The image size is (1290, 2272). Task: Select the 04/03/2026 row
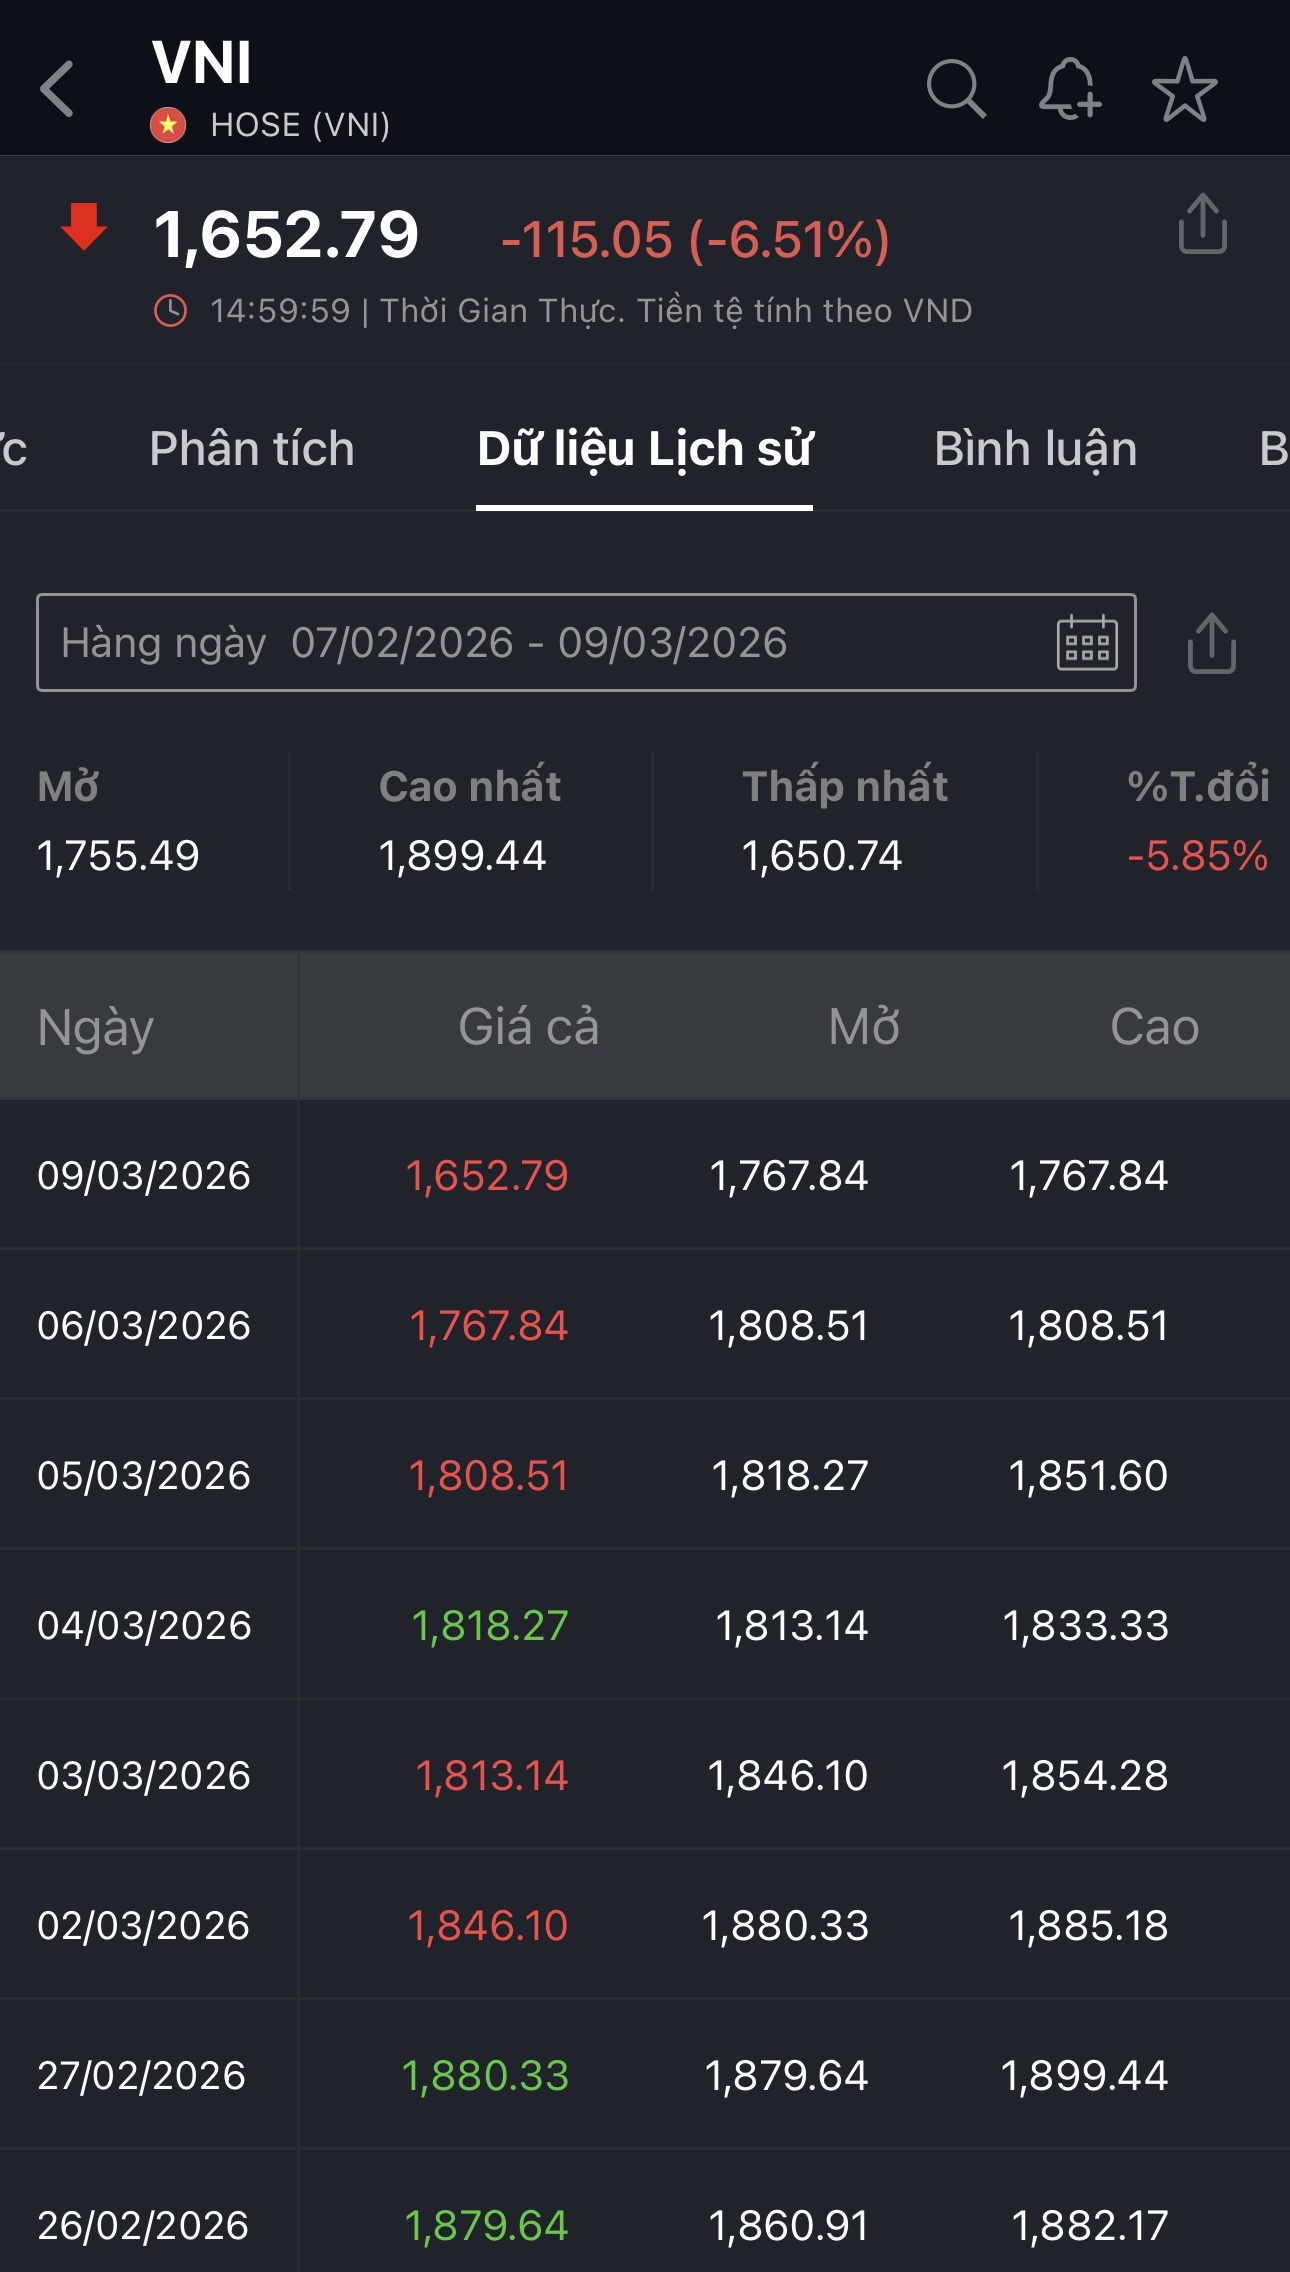click(144, 1626)
